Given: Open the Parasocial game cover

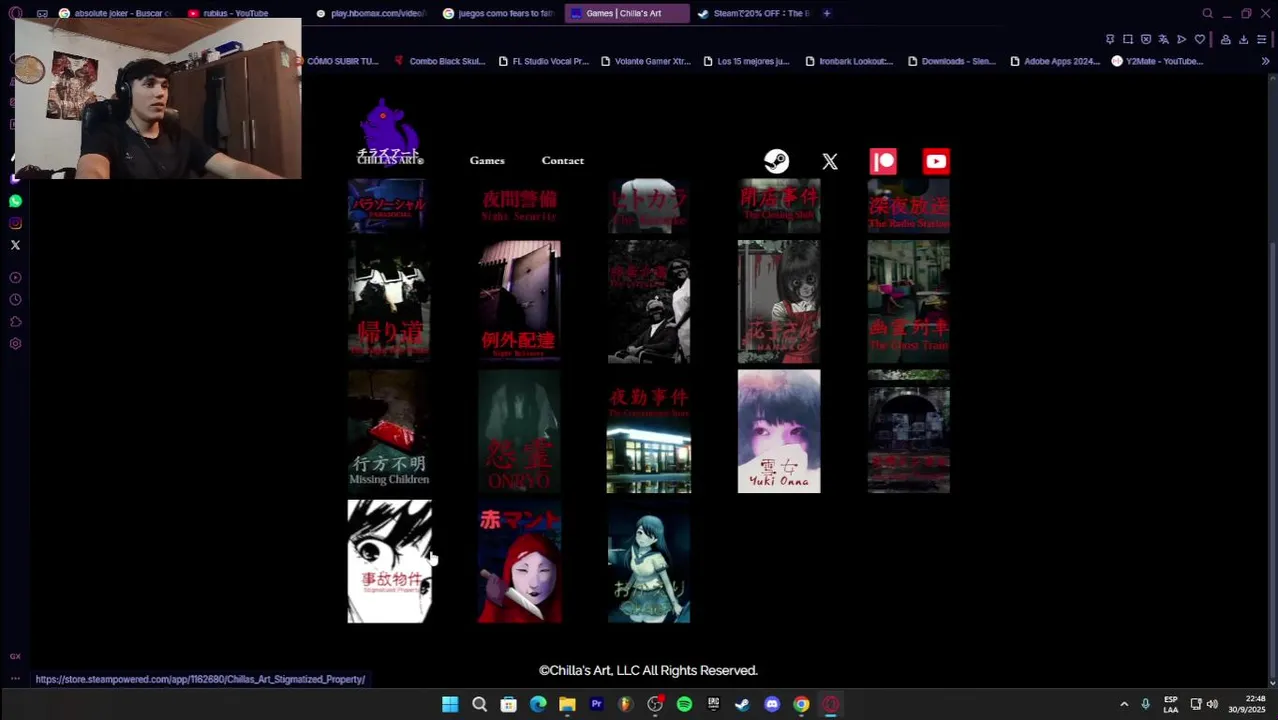Looking at the screenshot, I should [389, 206].
